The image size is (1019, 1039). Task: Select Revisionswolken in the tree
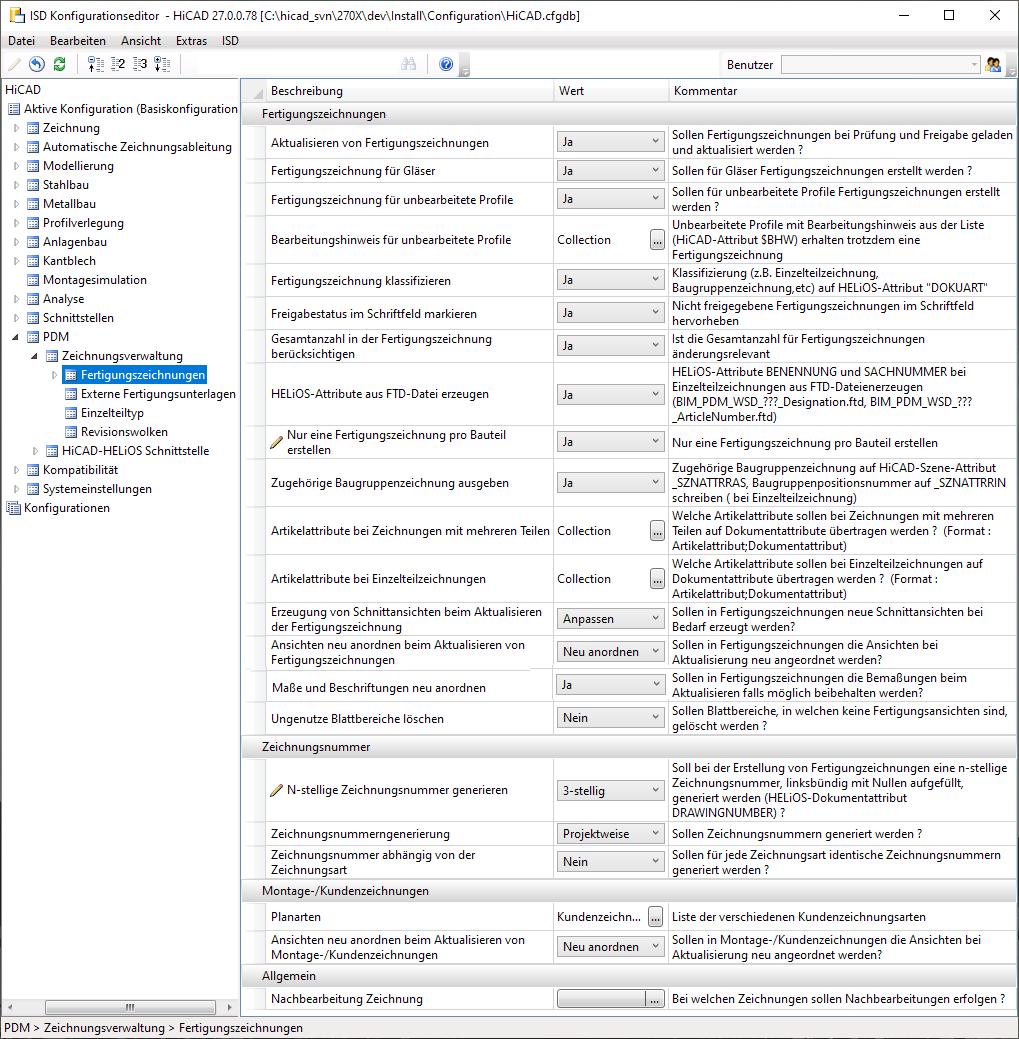pyautogui.click(x=124, y=432)
